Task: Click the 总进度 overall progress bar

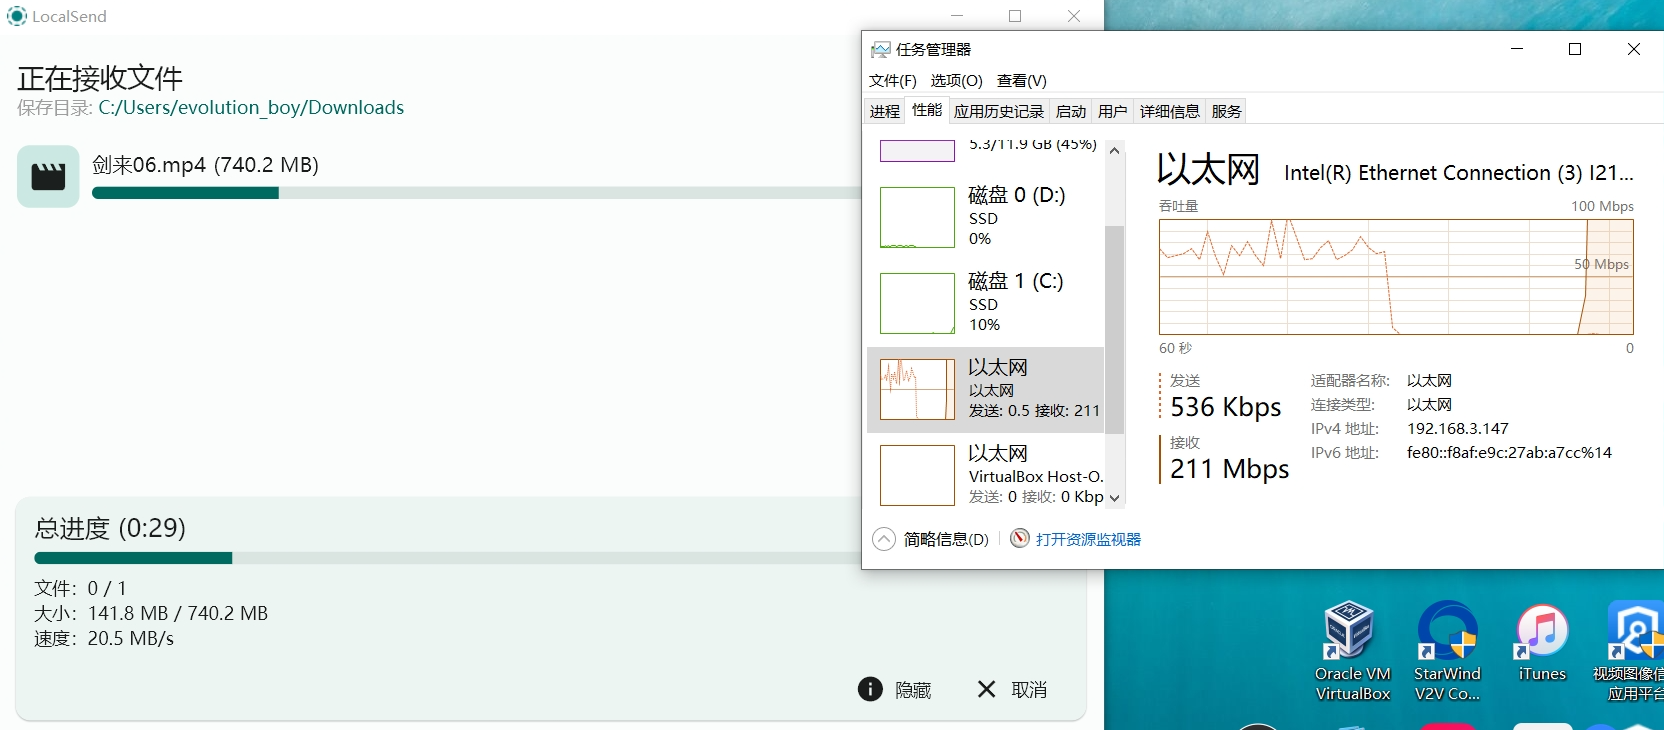Action: click(x=448, y=558)
